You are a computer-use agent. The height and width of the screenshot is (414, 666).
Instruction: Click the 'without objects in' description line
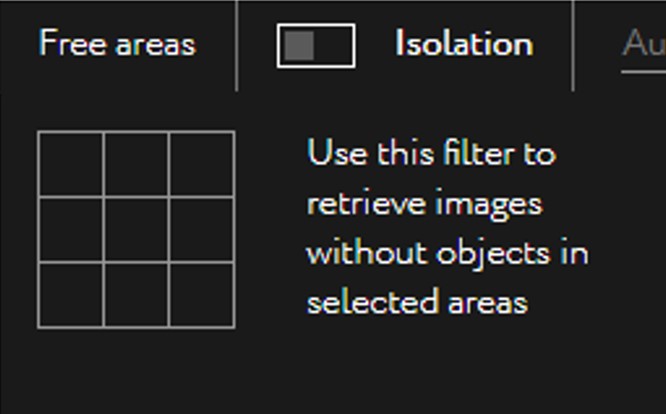[447, 253]
